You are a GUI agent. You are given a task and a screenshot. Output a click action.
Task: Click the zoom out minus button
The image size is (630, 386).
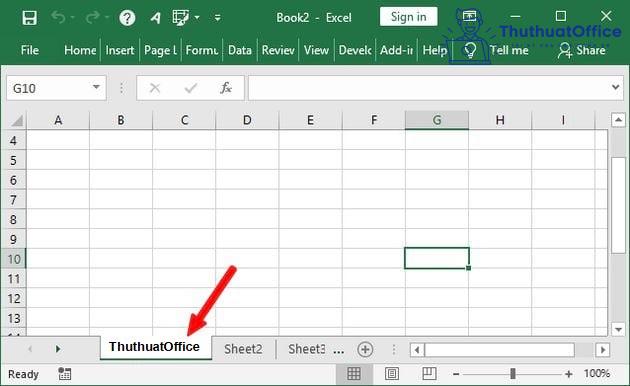(x=456, y=374)
